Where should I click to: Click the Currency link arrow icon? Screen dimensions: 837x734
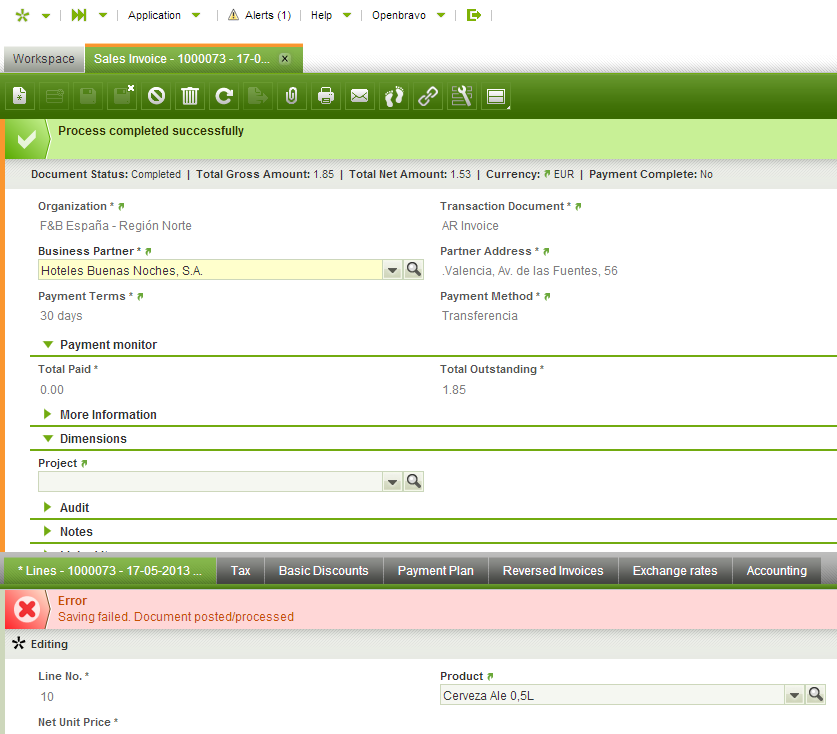[x=547, y=174]
